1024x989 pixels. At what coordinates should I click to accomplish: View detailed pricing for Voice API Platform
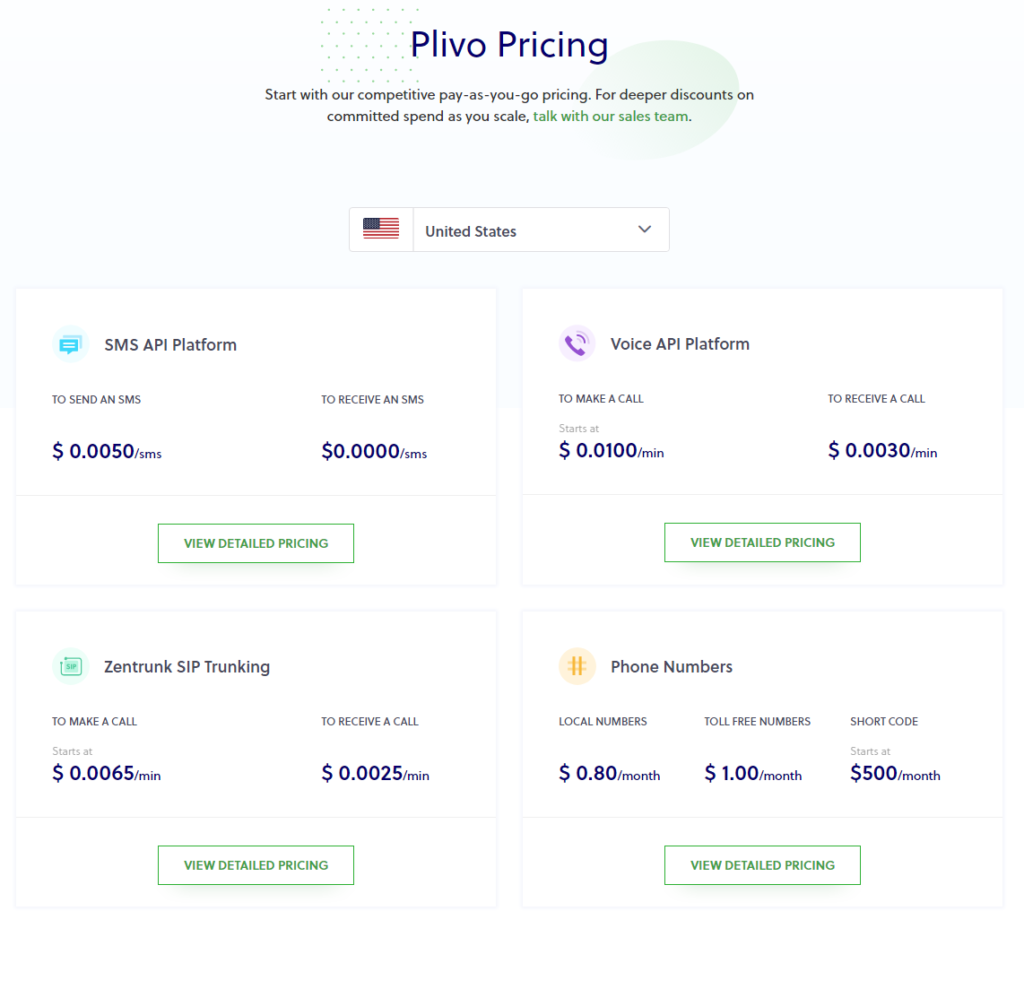pos(762,542)
